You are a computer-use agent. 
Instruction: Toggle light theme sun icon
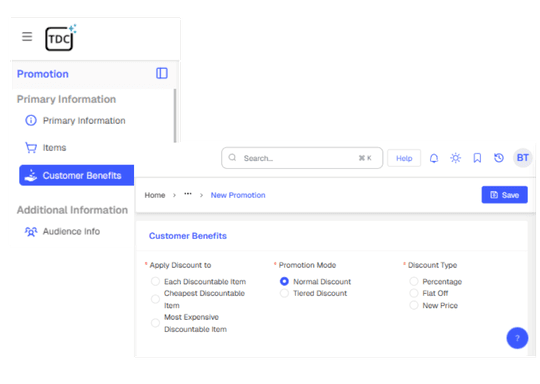pyautogui.click(x=456, y=158)
